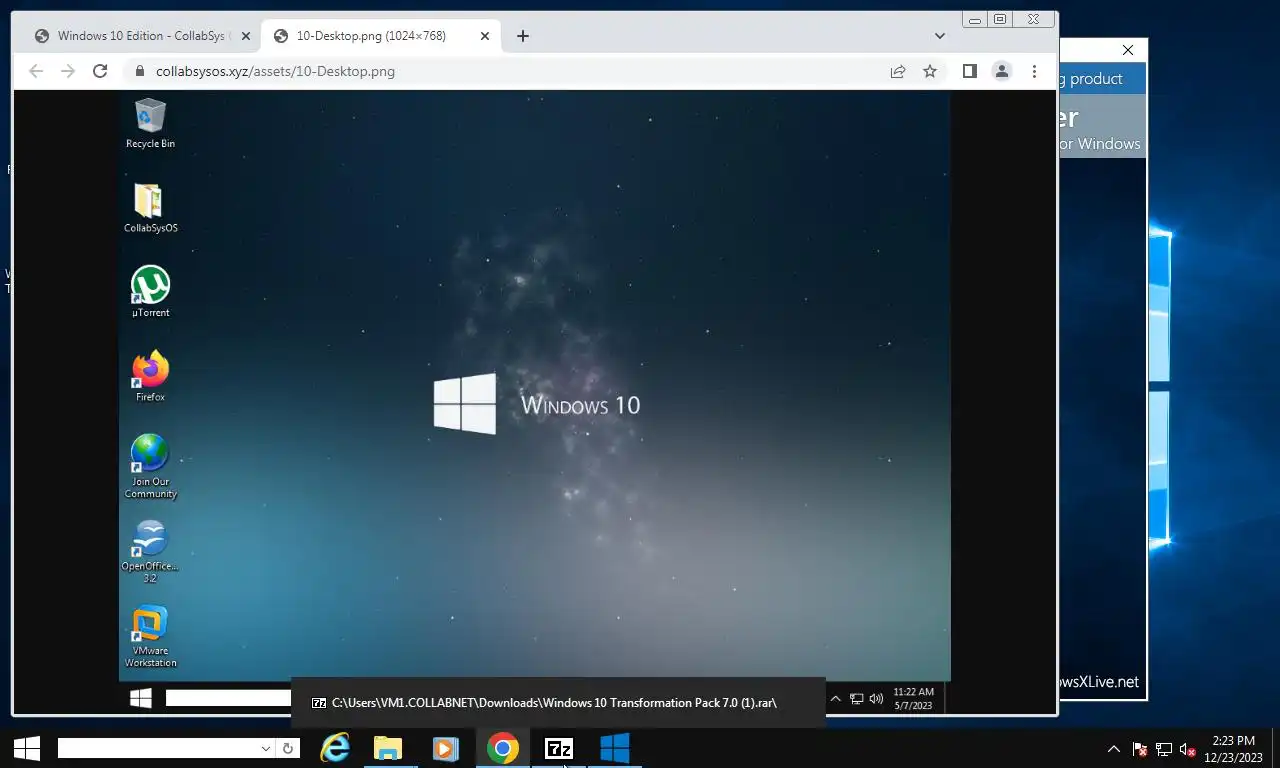This screenshot has width=1280, height=768.
Task: Click the muted volume tray icon
Action: [1188, 749]
